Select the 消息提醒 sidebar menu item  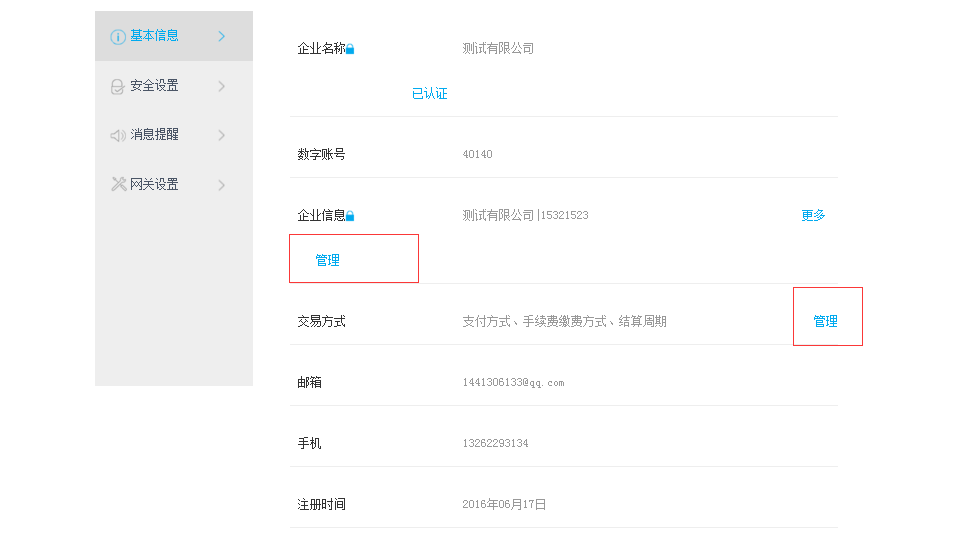point(174,135)
